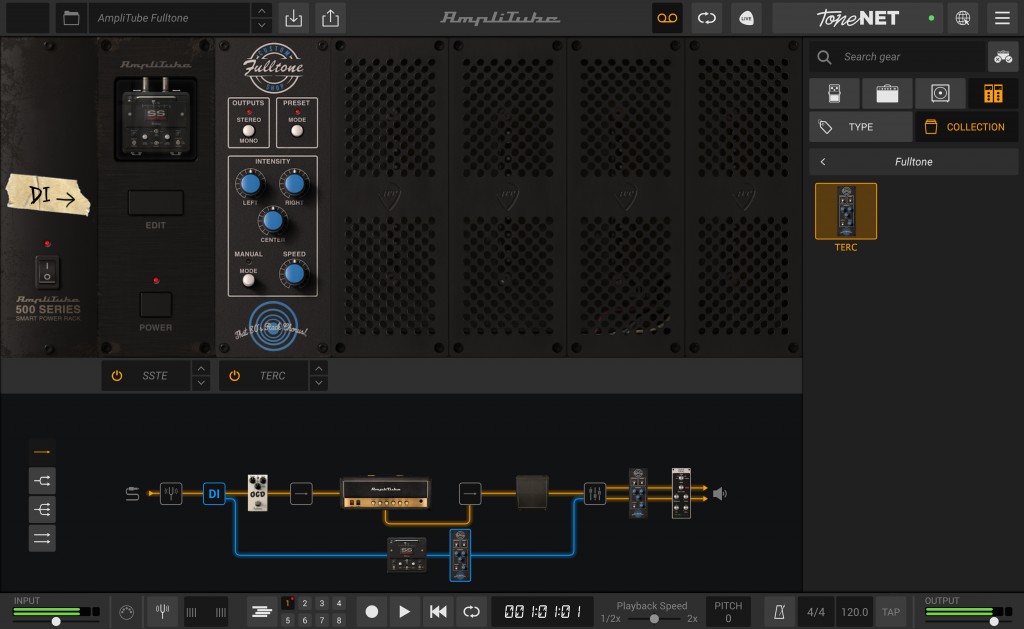1024x629 pixels.
Task: Open the amplifier category in gear browser
Action: (x=886, y=93)
